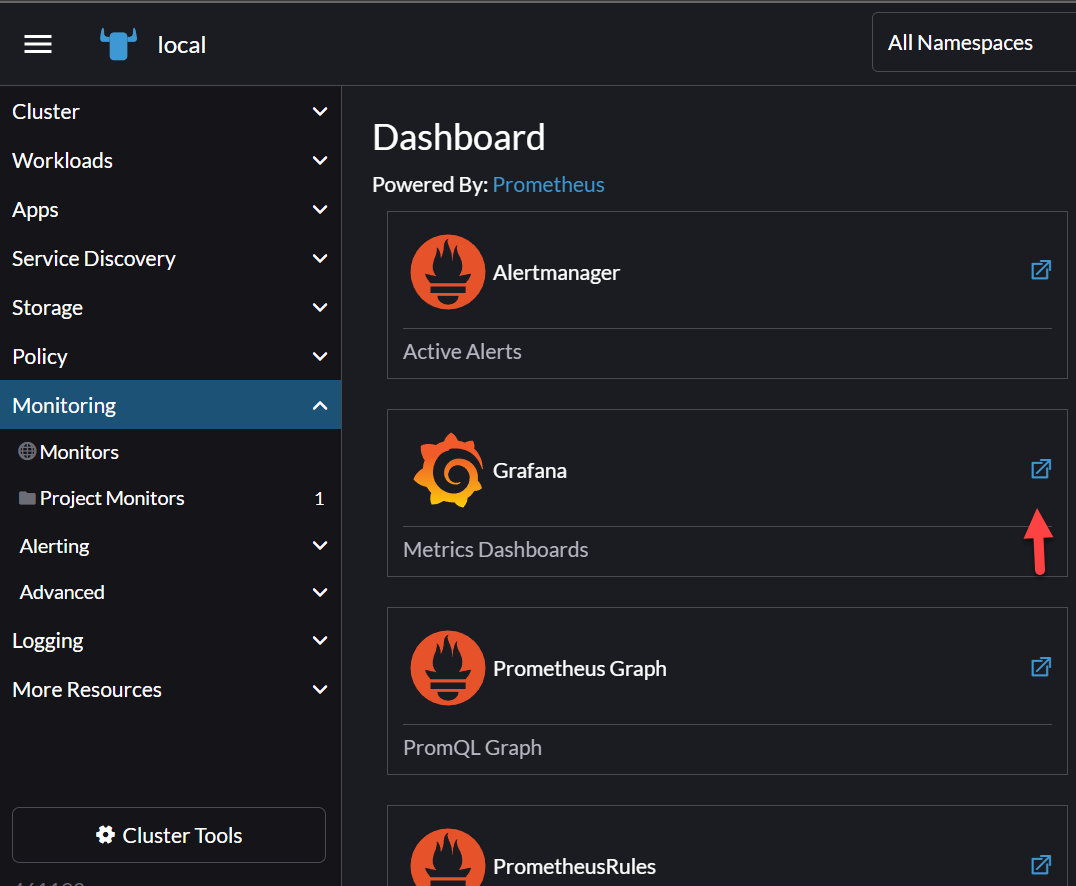Open Grafana via its external link icon
Viewport: 1076px width, 886px height.
point(1041,469)
